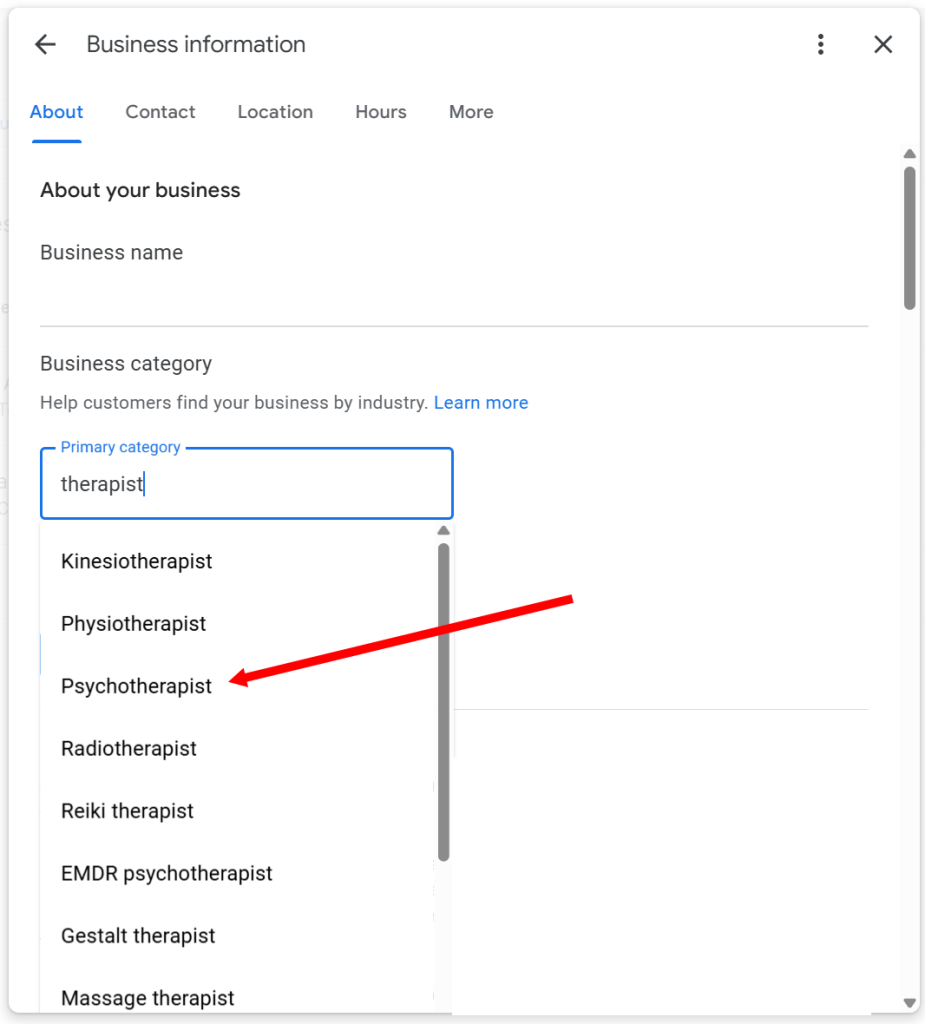Pick Gestalt therapist from the dropdown
Image resolution: width=925 pixels, height=1024 pixels.
[138, 936]
